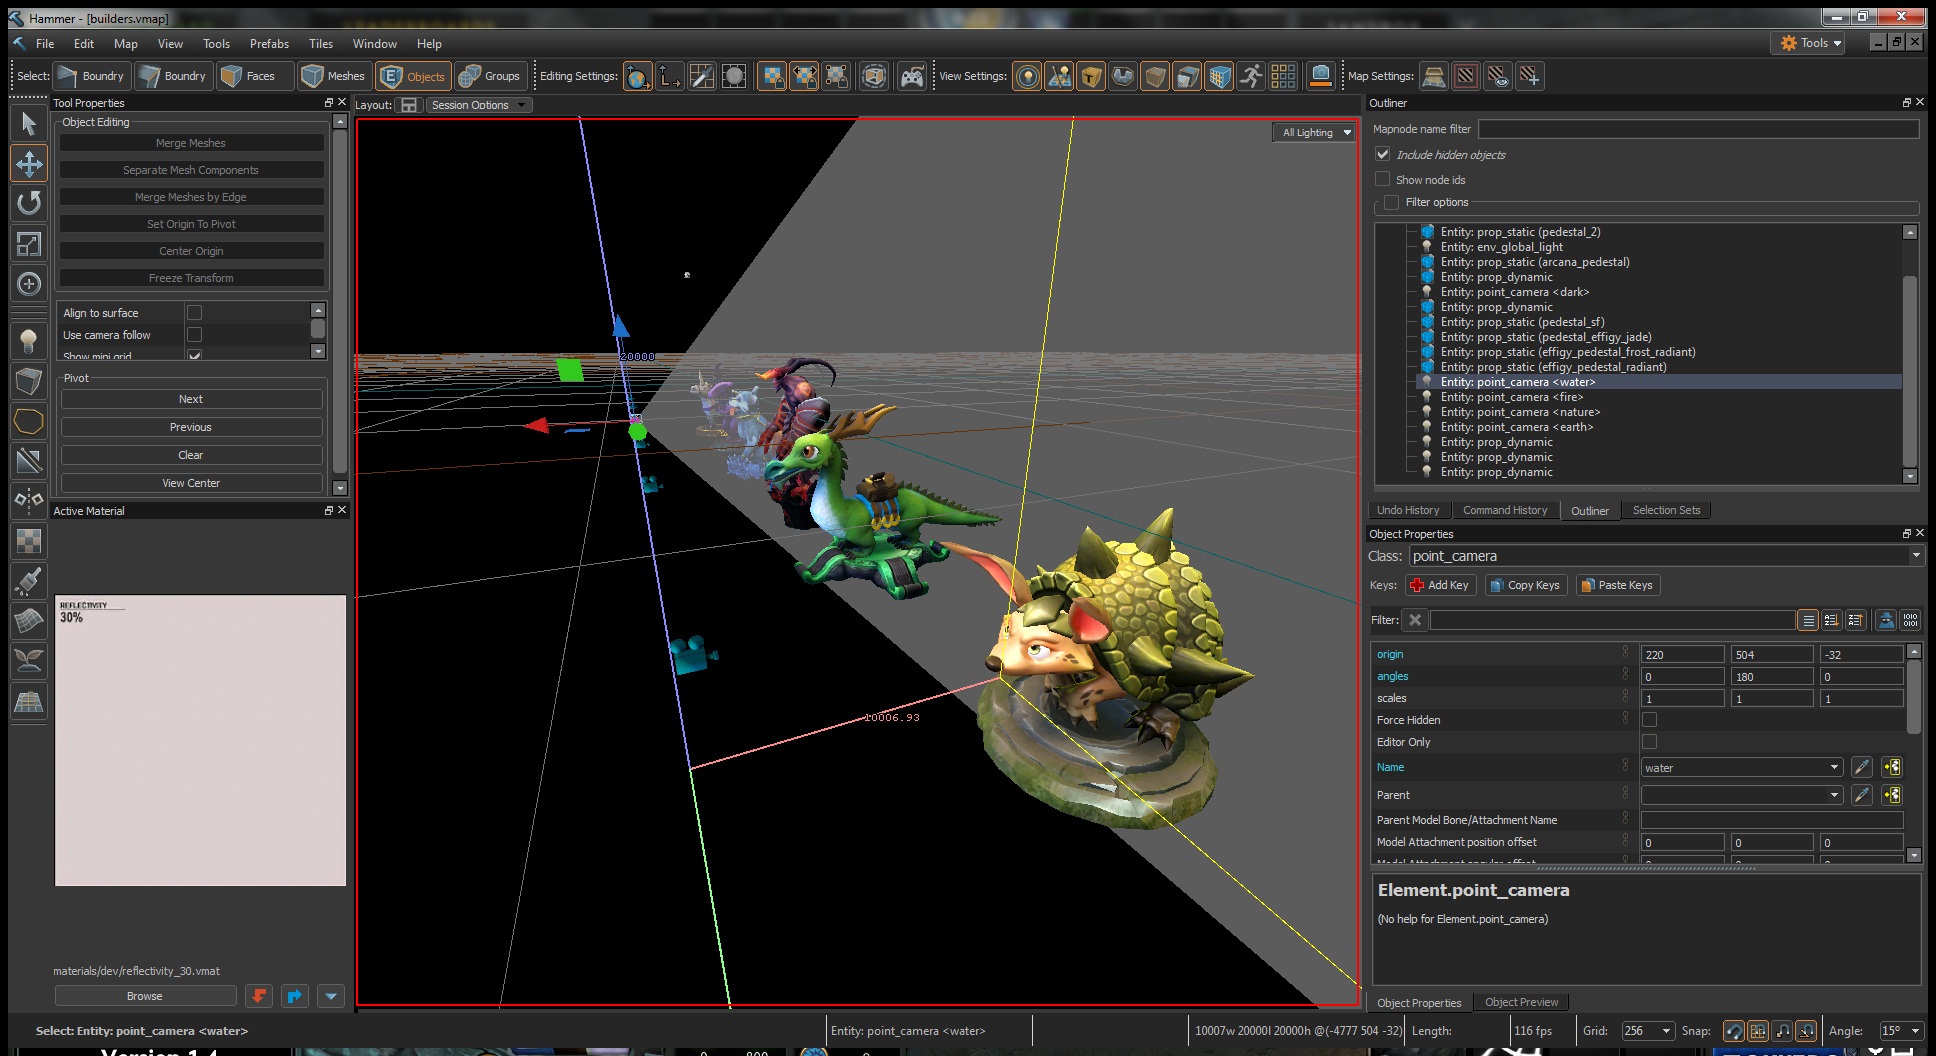Image resolution: width=1936 pixels, height=1056 pixels.
Task: Toggle Include hidden objects checkbox
Action: tap(1383, 154)
